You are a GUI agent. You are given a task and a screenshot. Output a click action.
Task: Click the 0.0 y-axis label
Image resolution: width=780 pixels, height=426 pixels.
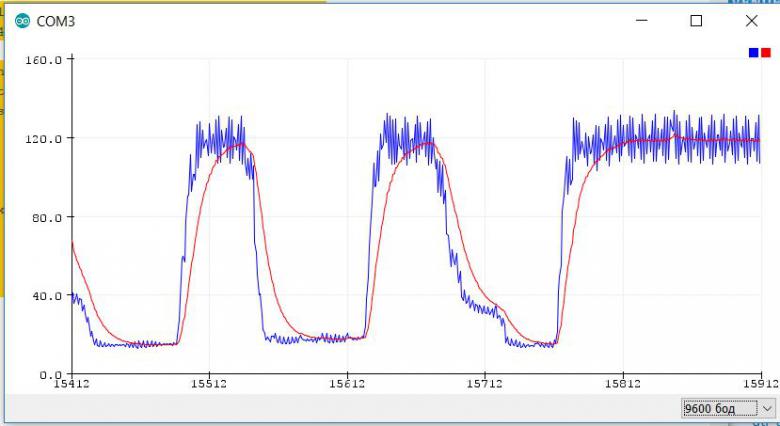coord(53,375)
